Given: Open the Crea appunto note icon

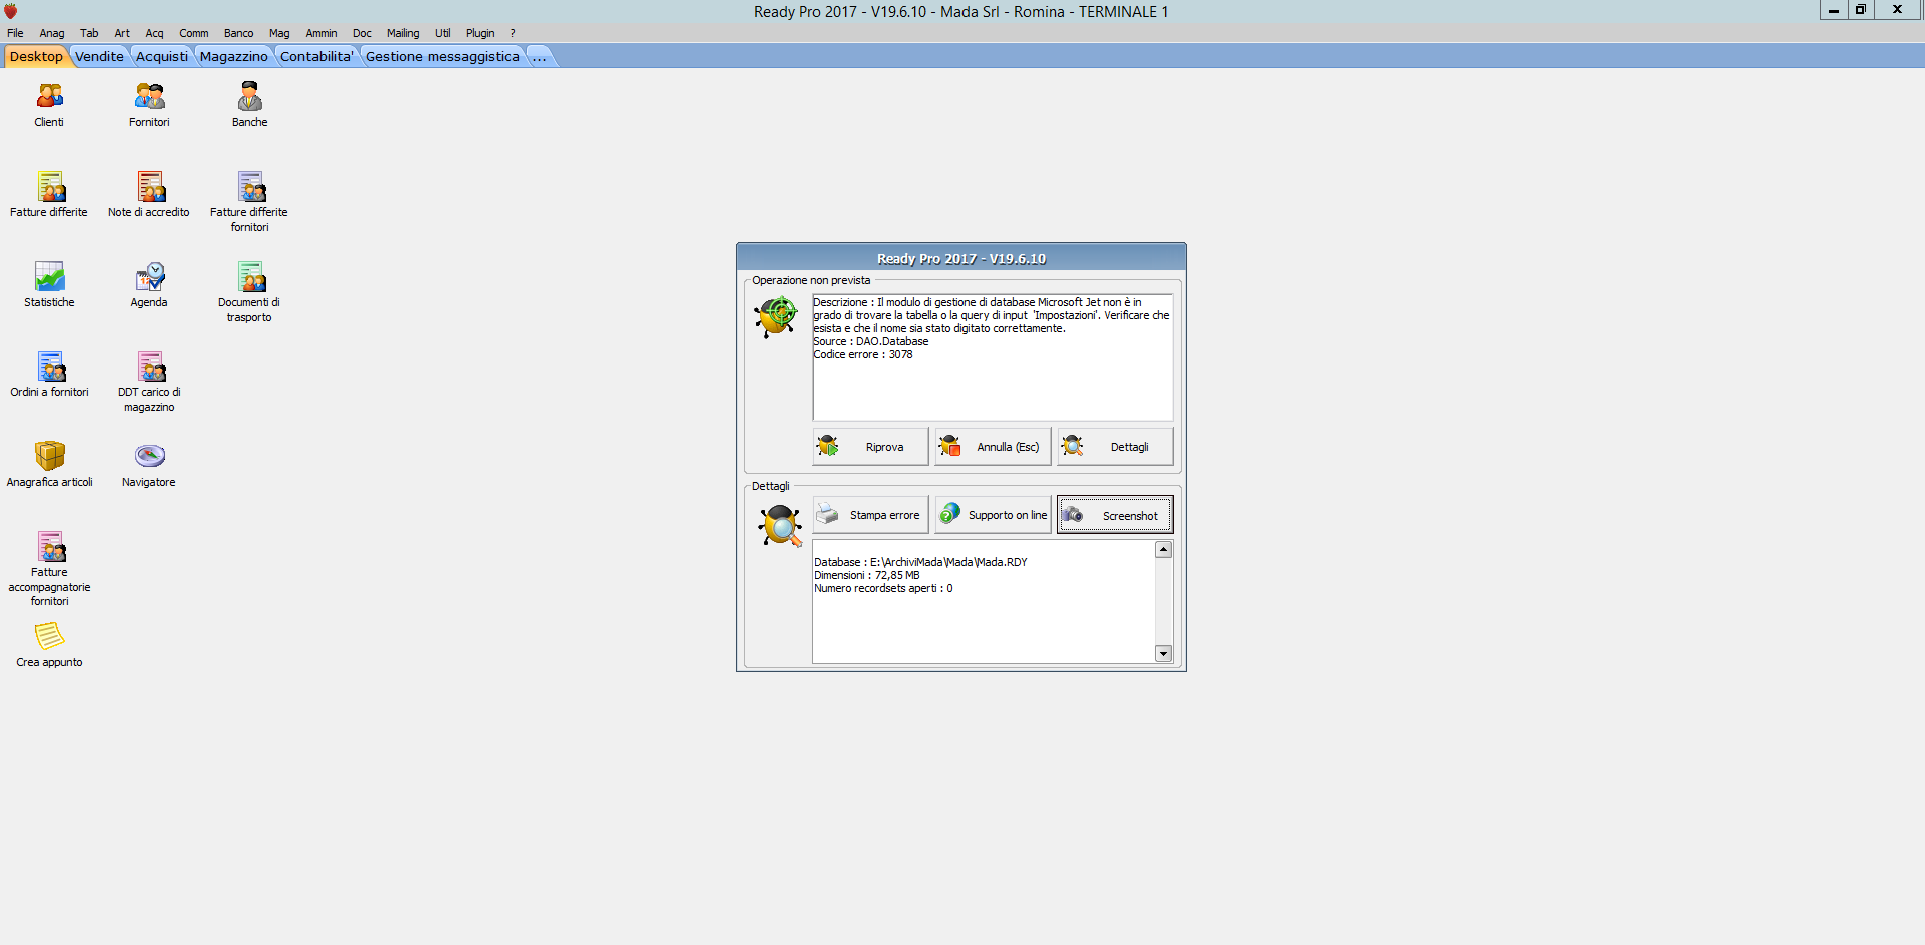Looking at the screenshot, I should pyautogui.click(x=49, y=645).
